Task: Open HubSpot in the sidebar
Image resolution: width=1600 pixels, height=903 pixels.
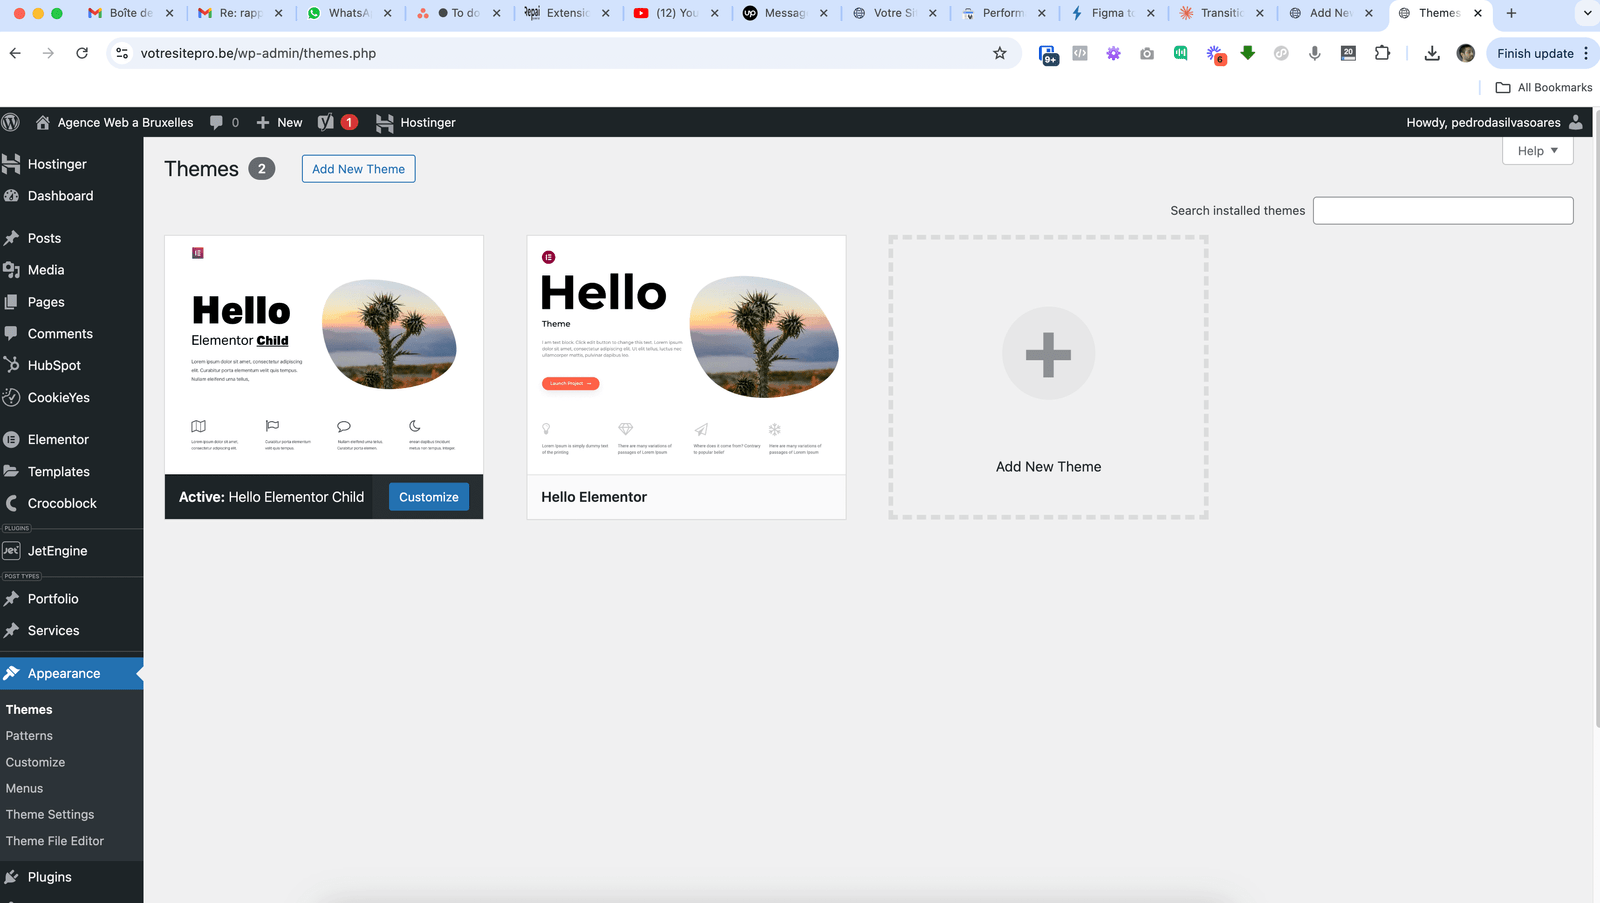Action: 71,366
